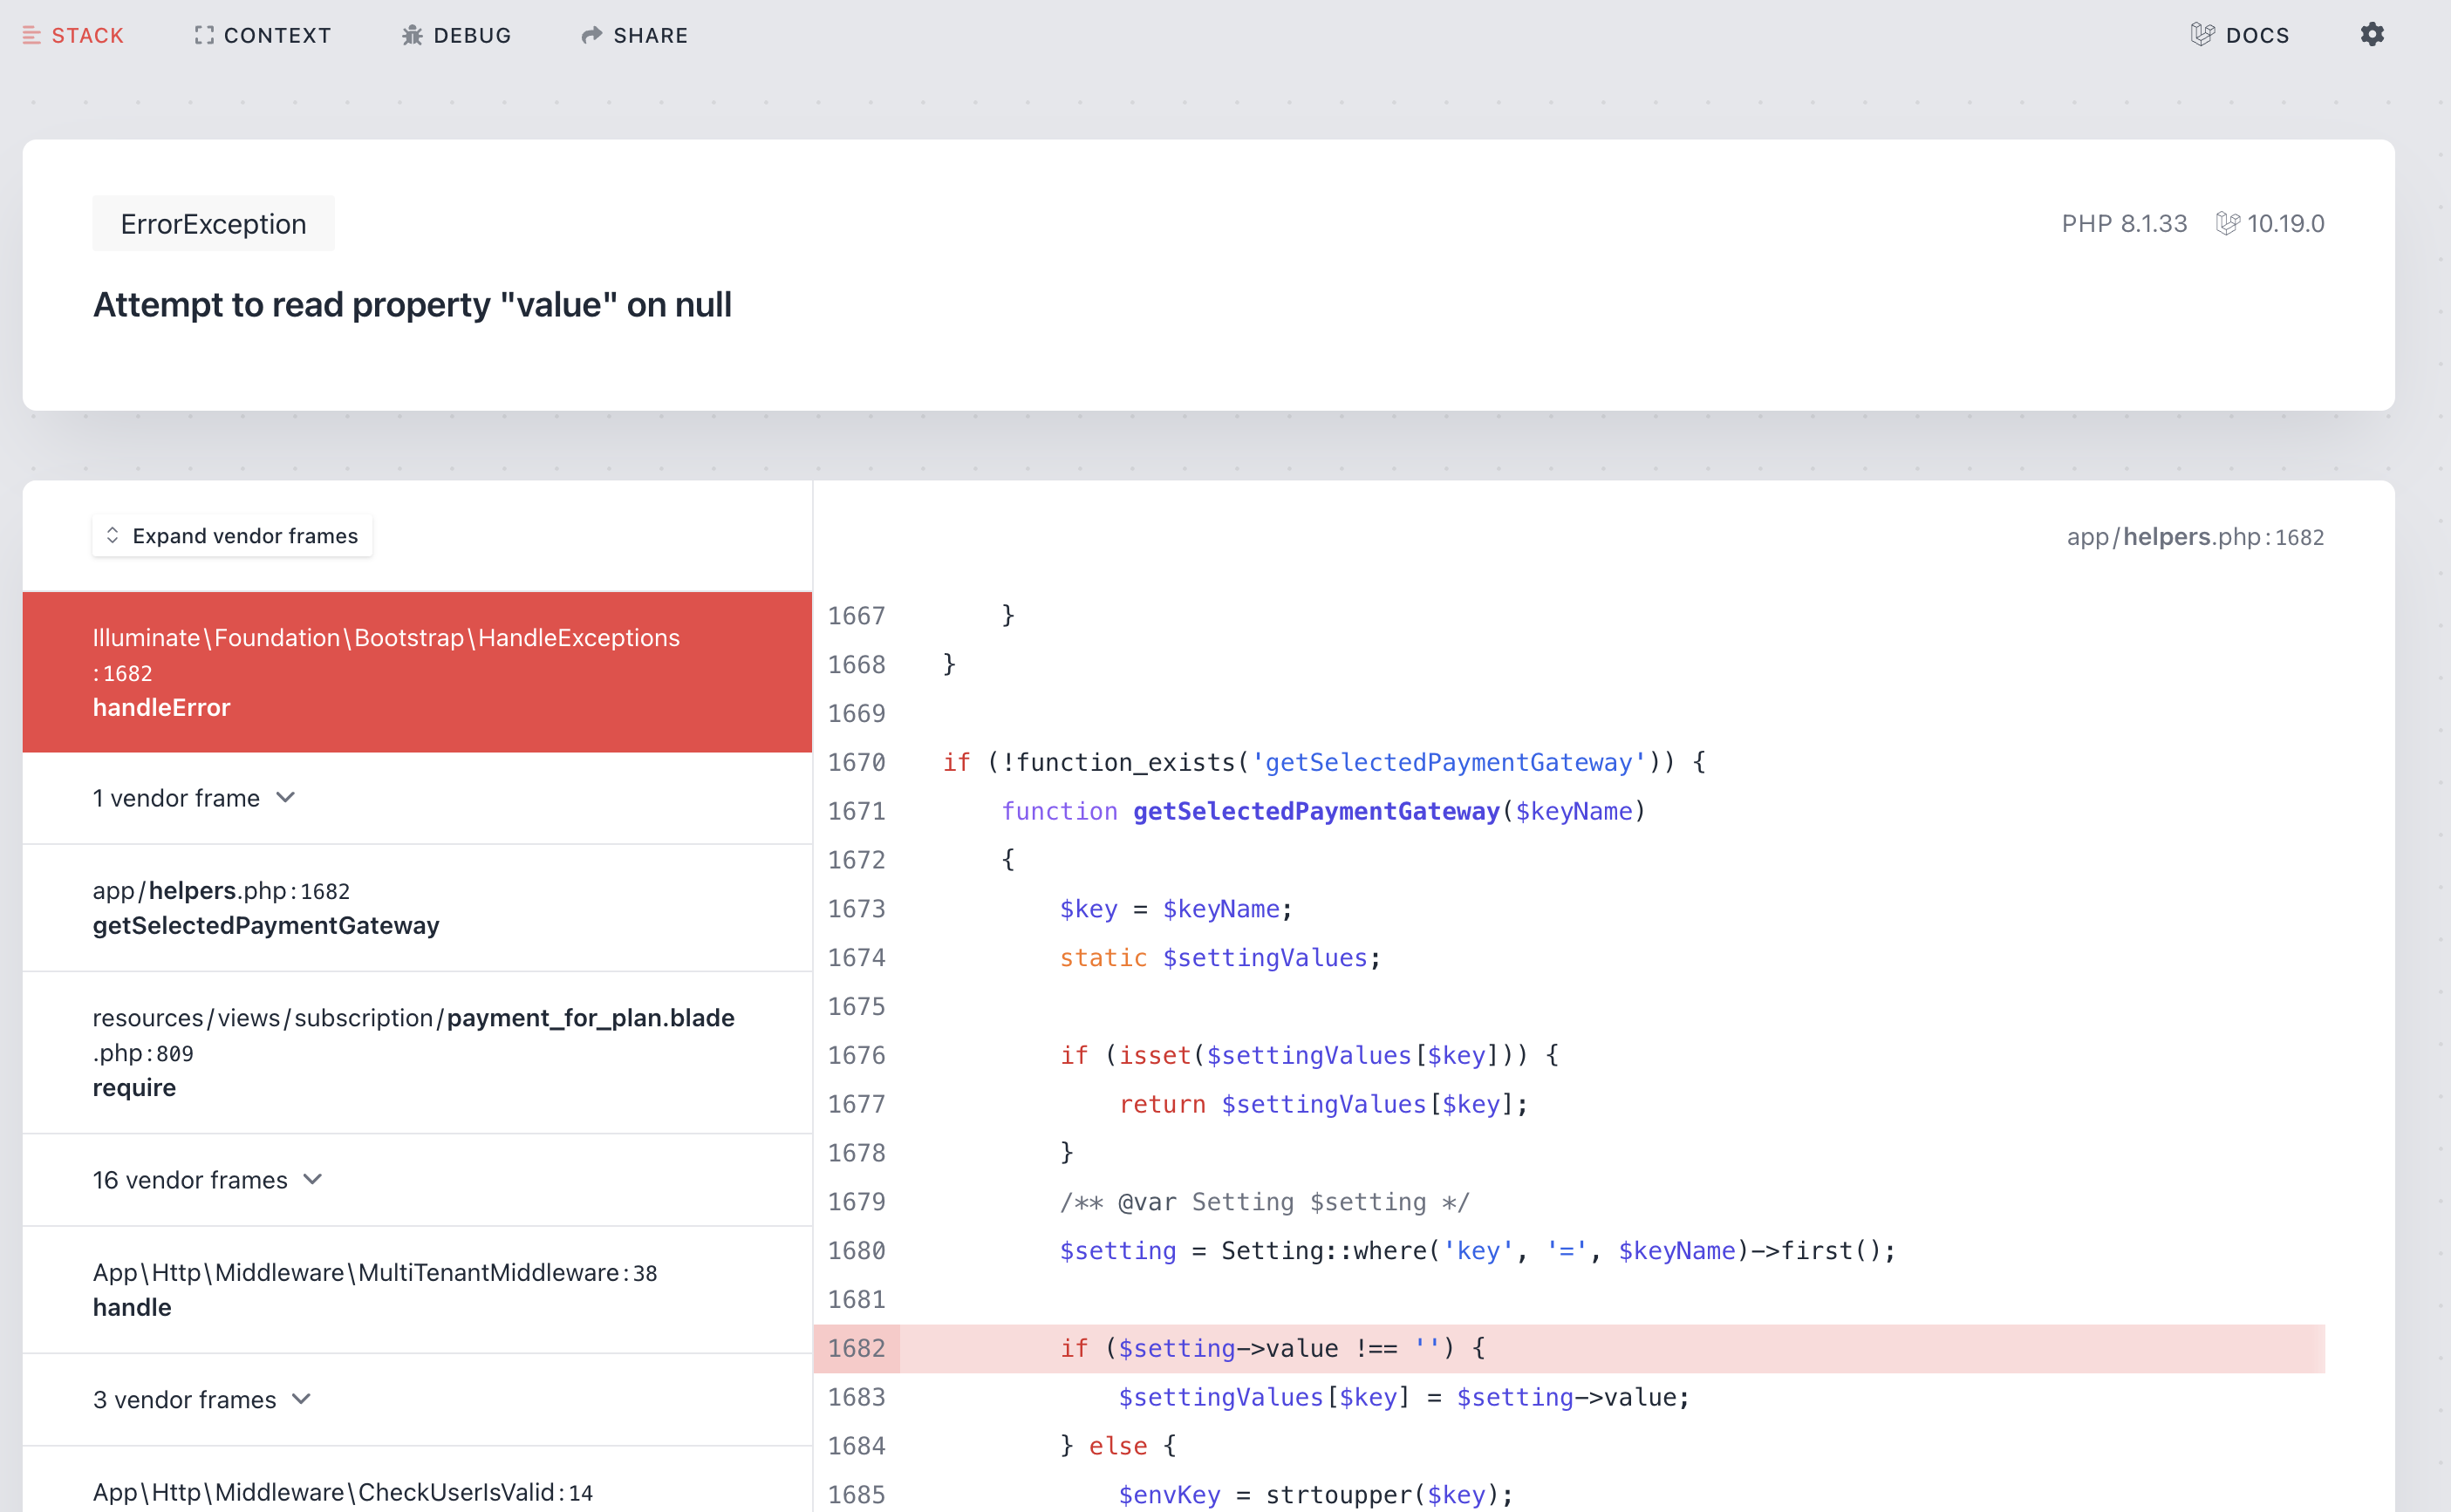Click line number 1667
The height and width of the screenshot is (1512, 2451).
point(857,615)
